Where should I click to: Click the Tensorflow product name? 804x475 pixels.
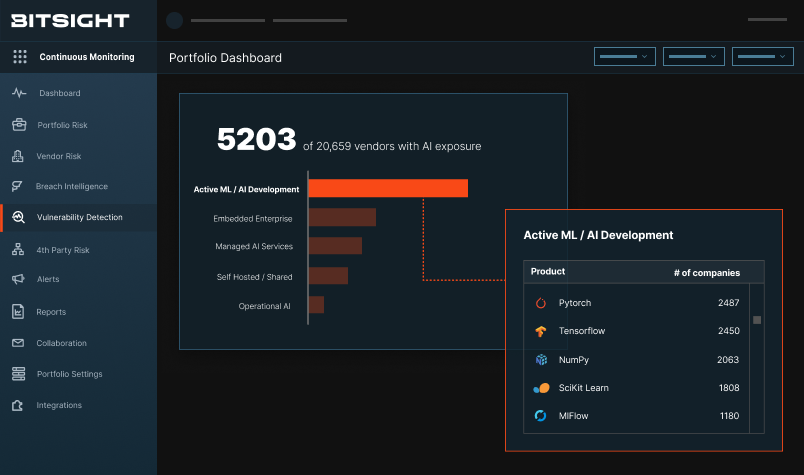(x=582, y=331)
